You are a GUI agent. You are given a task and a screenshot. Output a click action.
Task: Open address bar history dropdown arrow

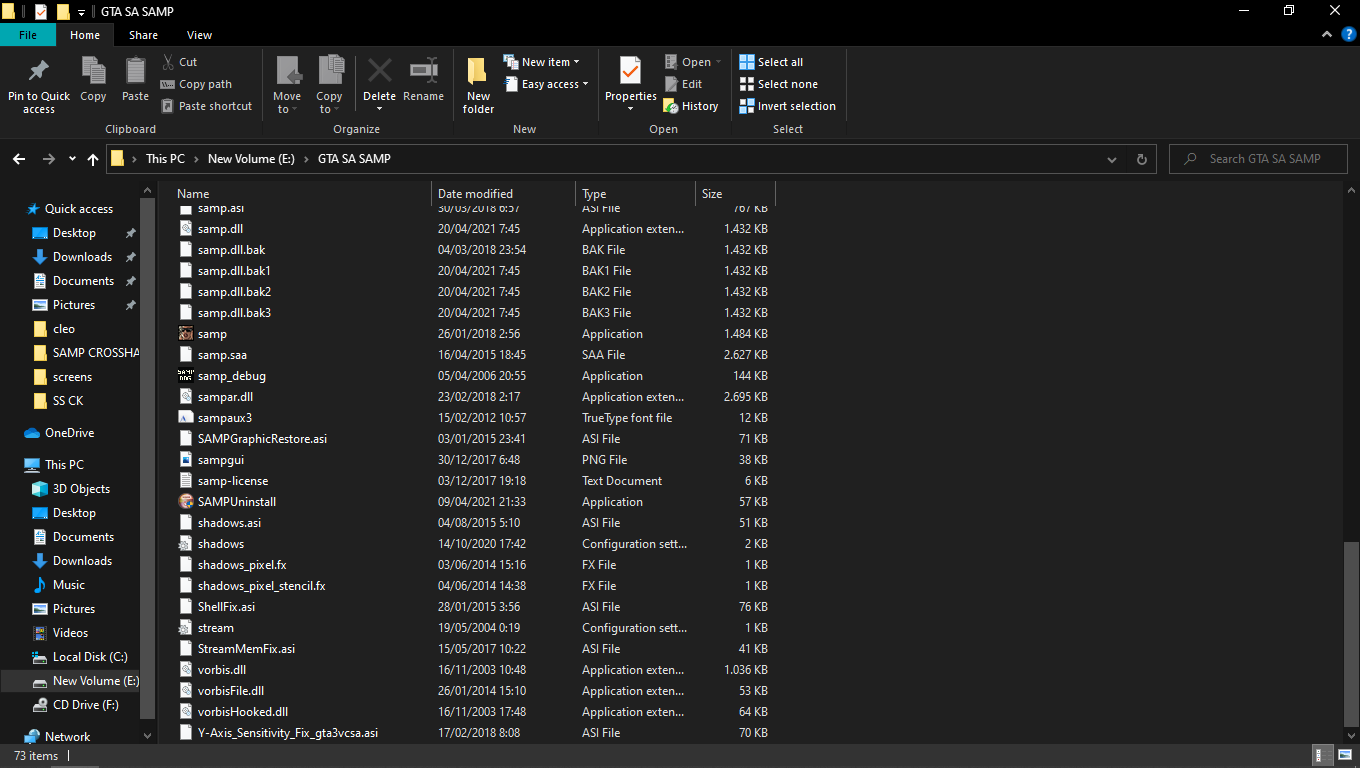click(x=1112, y=159)
